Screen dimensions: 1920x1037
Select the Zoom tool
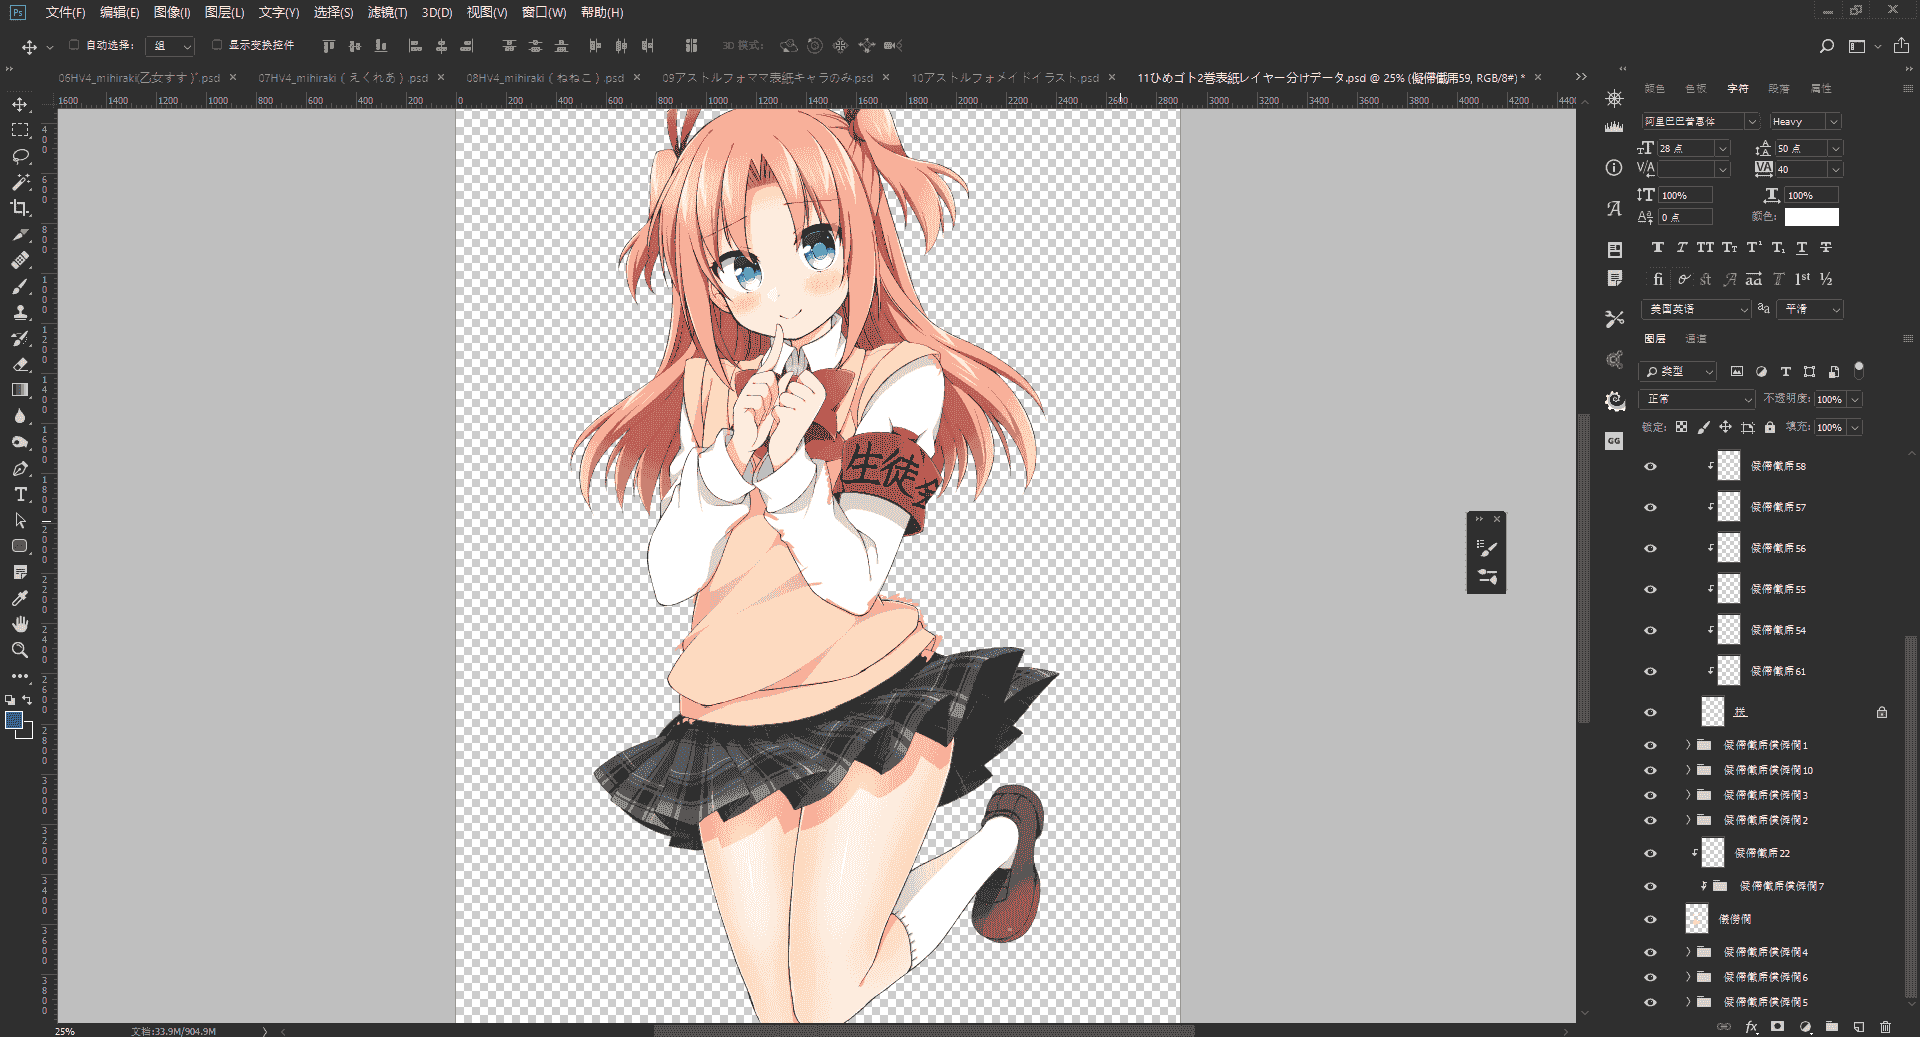pos(20,650)
